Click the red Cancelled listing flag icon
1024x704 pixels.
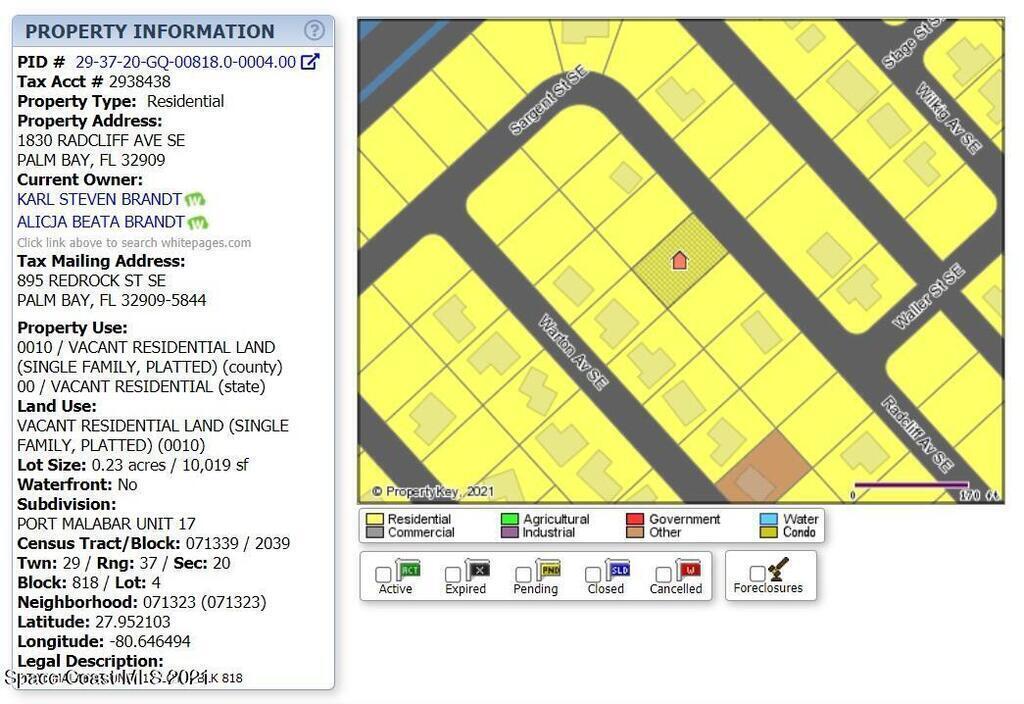pyautogui.click(x=689, y=571)
